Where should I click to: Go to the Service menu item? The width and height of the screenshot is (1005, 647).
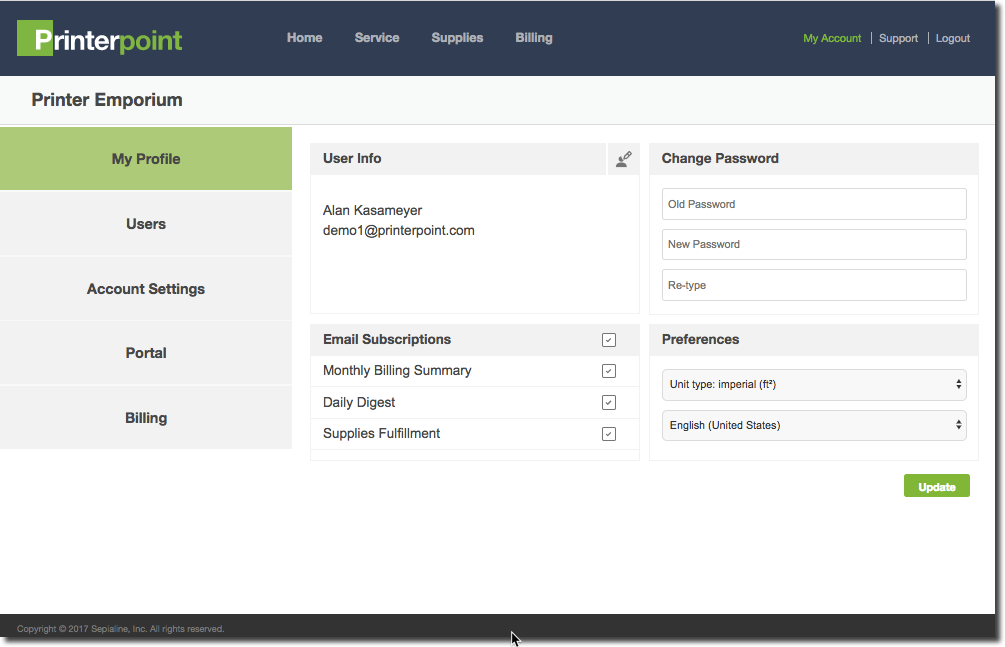tap(377, 38)
